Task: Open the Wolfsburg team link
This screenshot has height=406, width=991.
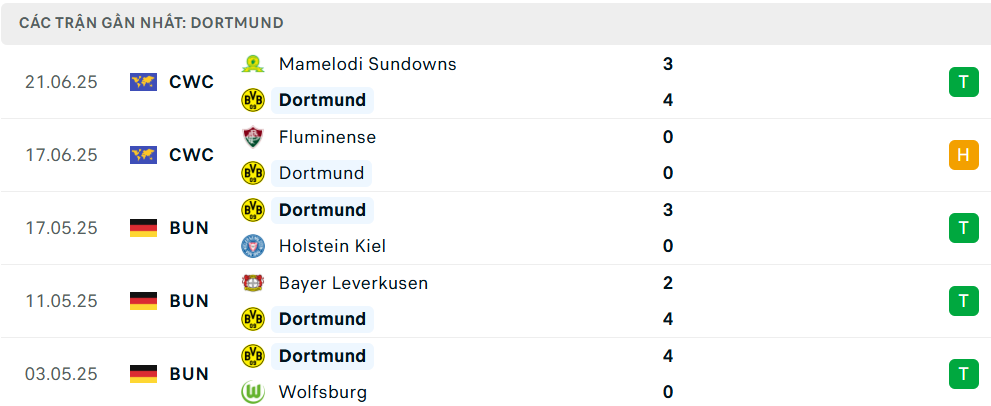Action: pyautogui.click(x=323, y=392)
